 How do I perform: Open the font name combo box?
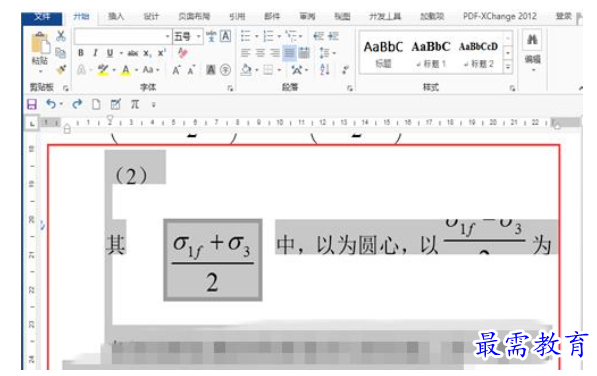coord(123,37)
